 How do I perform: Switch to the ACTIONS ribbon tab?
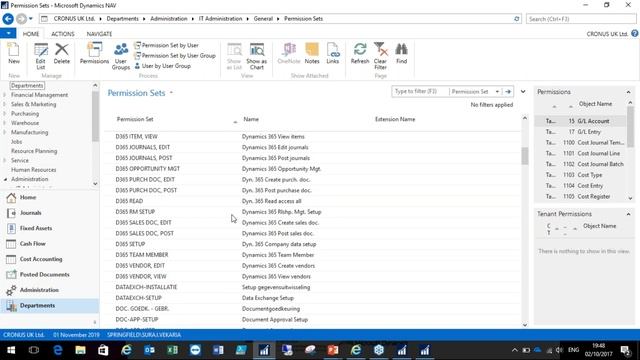tap(62, 34)
